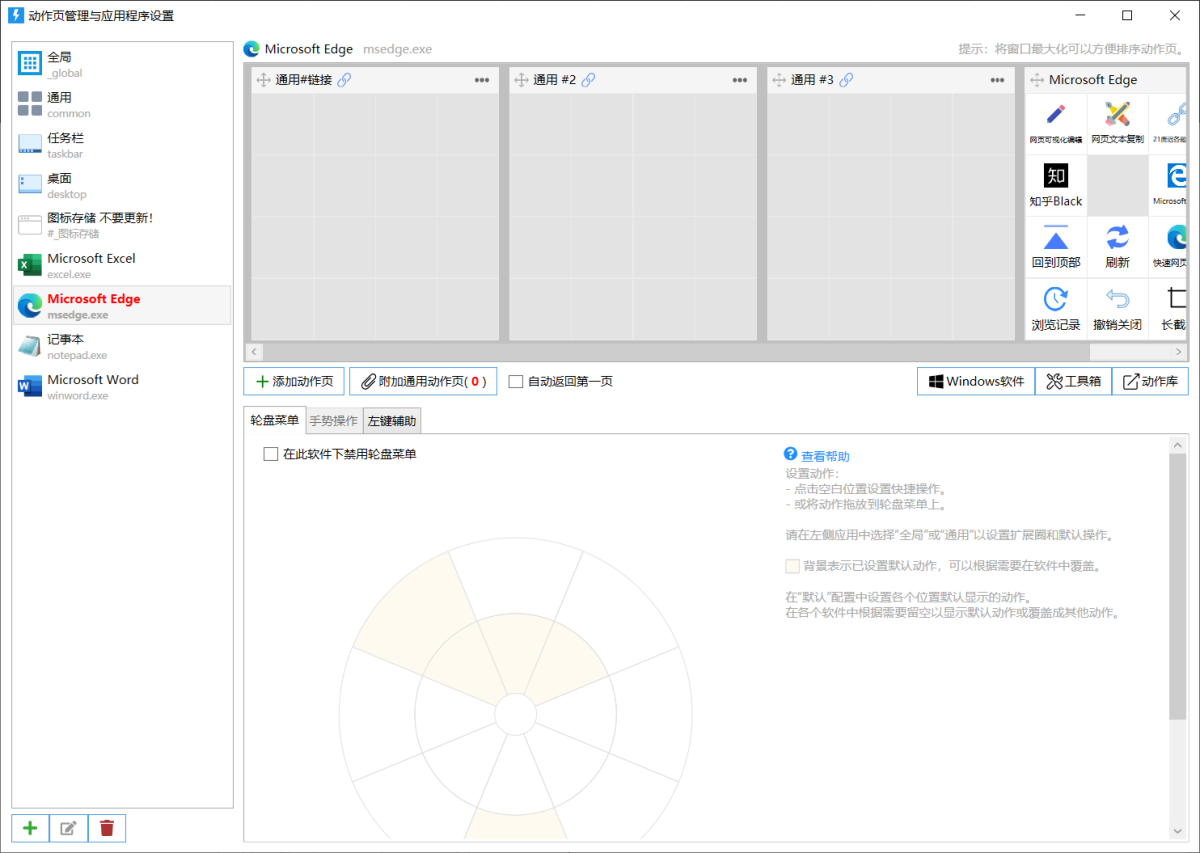Select 记事本 notepad entry

tap(122, 346)
